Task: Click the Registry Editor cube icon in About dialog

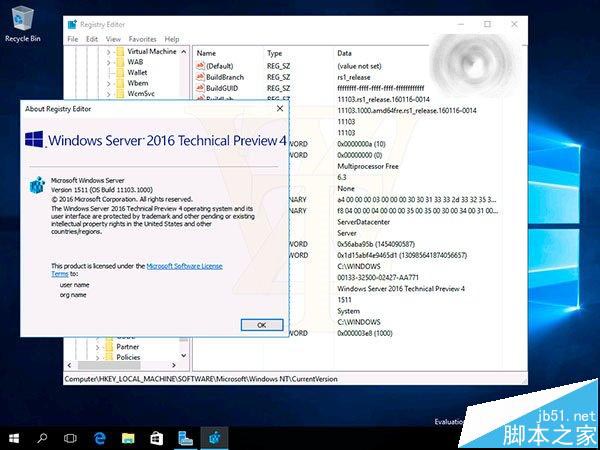Action: [38, 185]
